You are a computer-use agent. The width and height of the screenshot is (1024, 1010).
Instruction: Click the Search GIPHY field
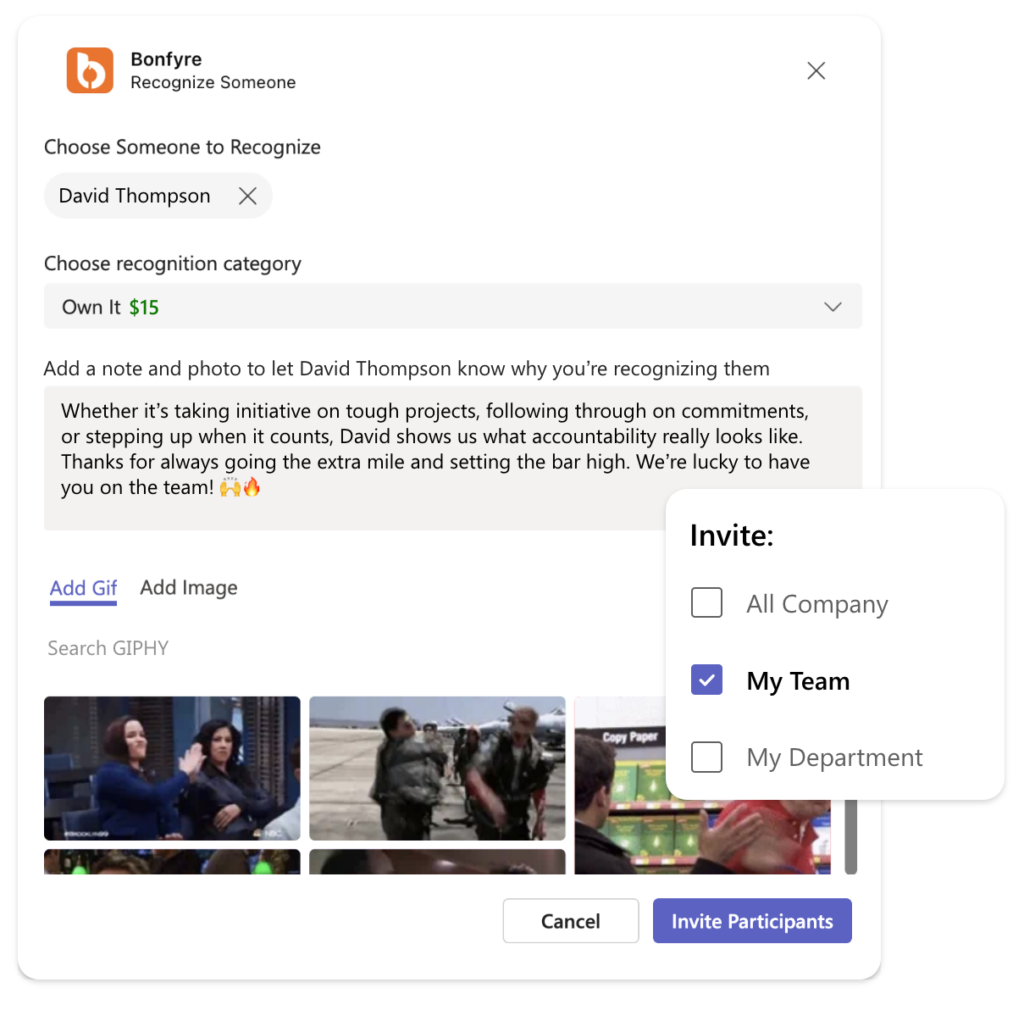click(200, 648)
